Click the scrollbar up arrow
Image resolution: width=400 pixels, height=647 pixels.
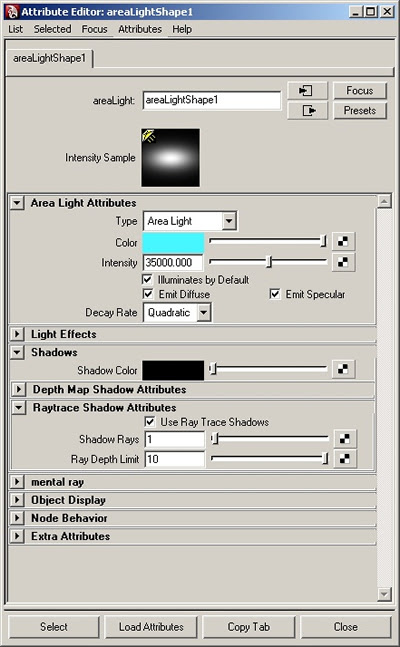tap(384, 201)
